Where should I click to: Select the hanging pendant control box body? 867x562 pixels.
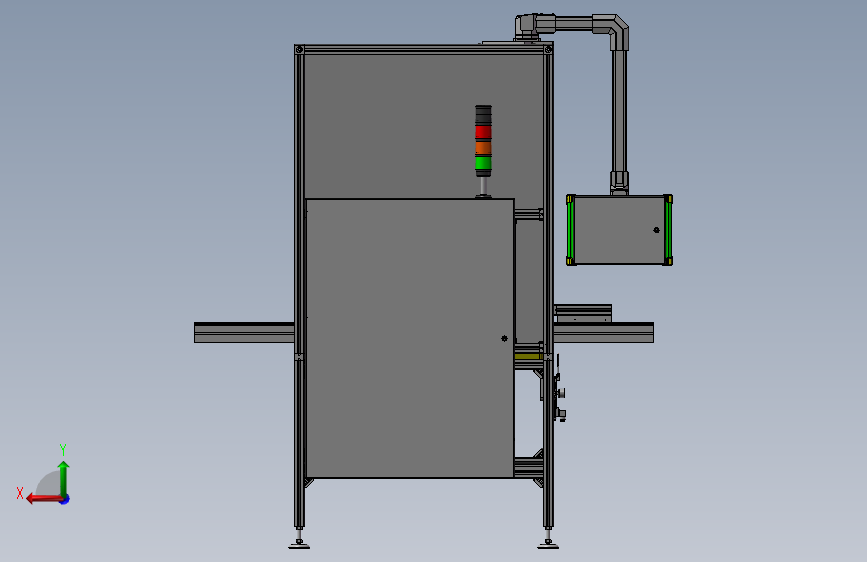(619, 230)
